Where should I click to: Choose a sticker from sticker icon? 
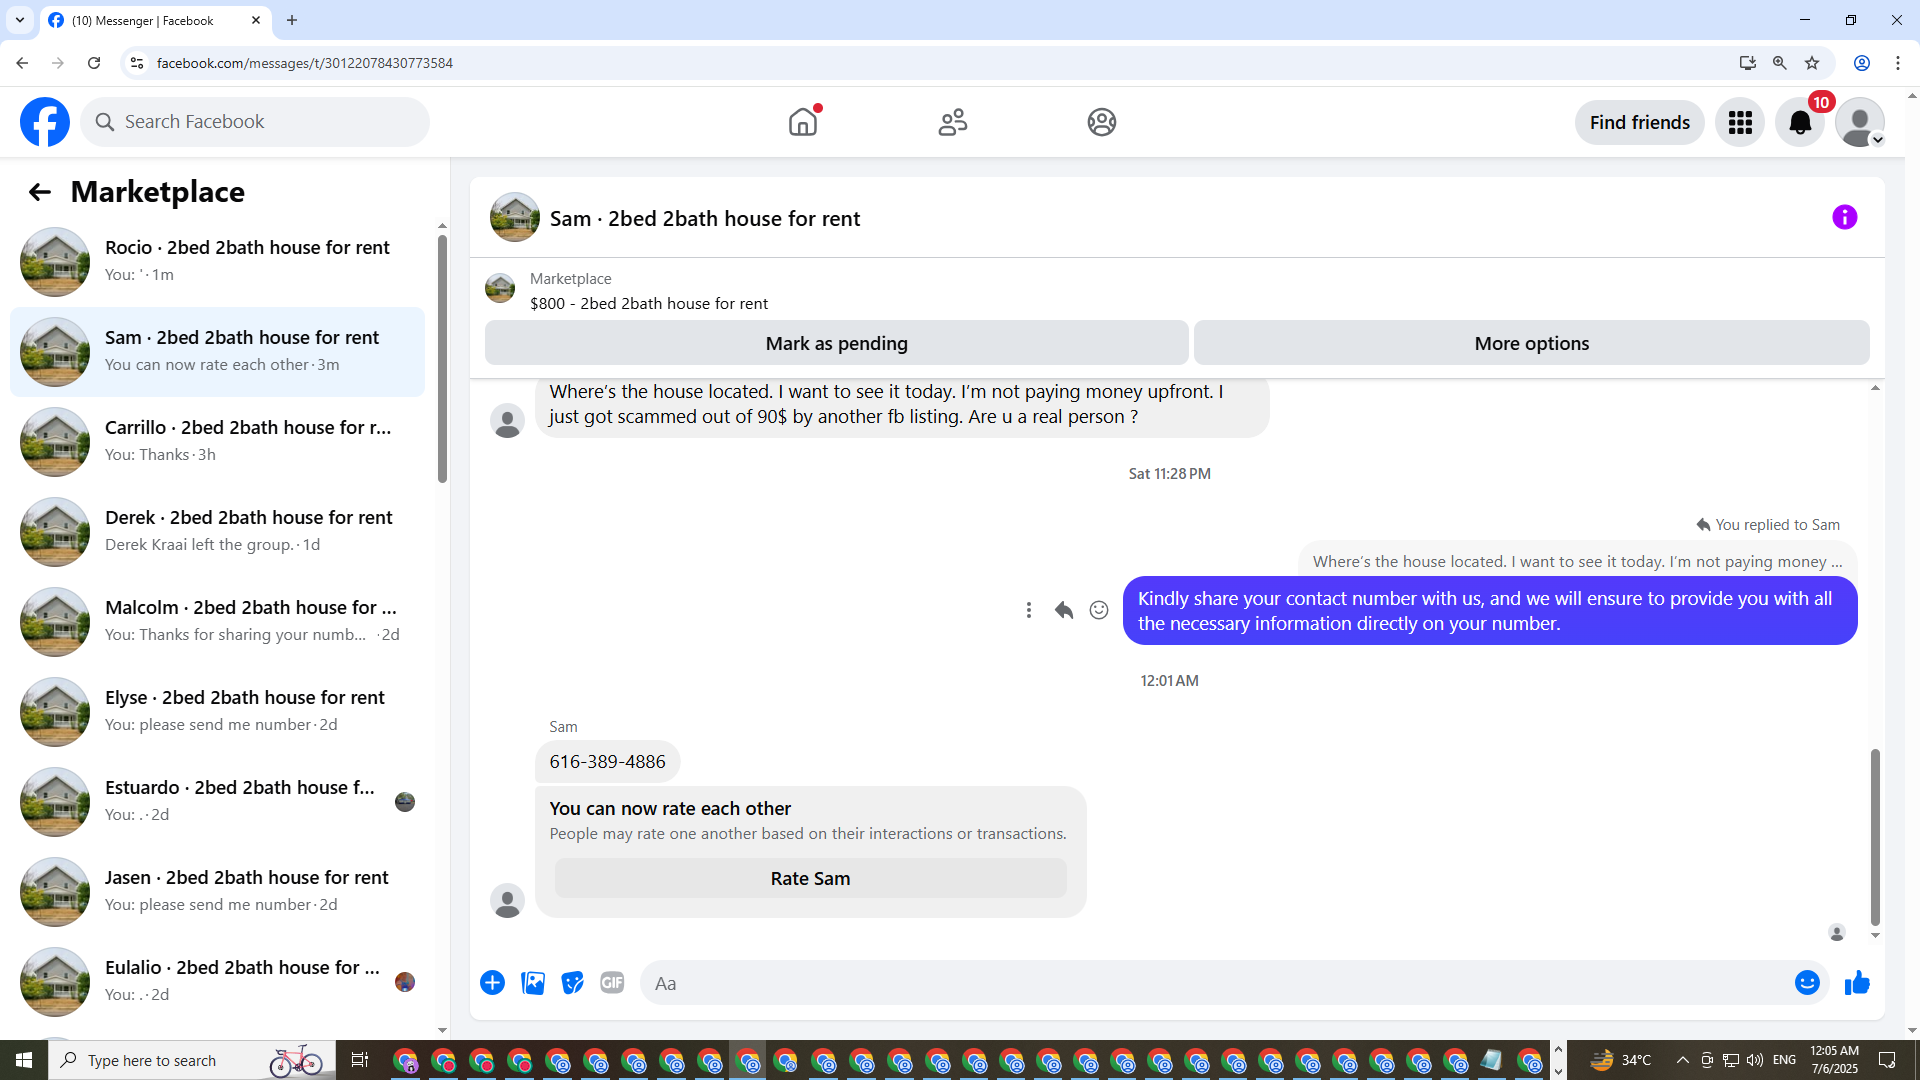click(572, 983)
